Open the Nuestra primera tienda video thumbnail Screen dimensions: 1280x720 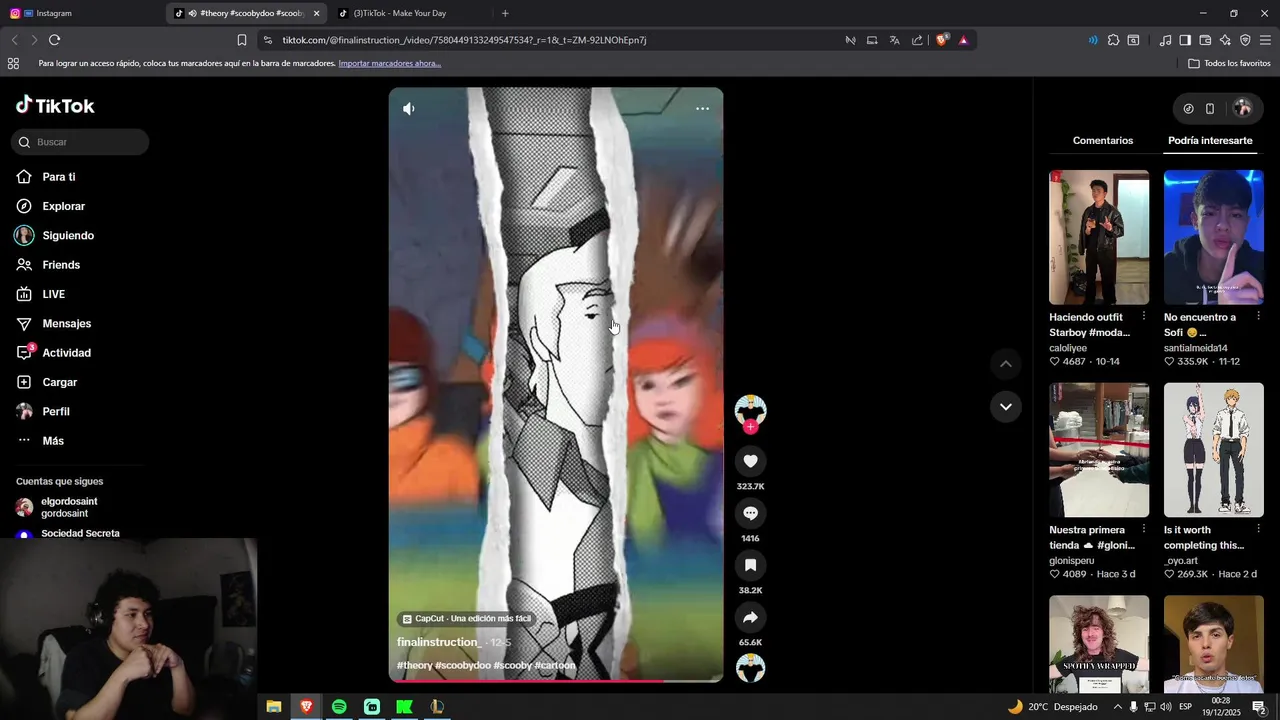(1099, 450)
